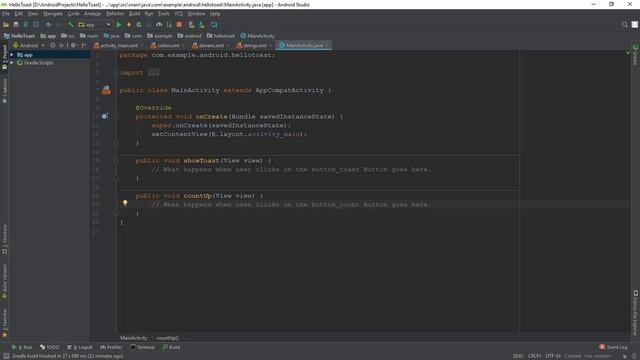Click countUp() in bottom editor breadcrumb
Image resolution: width=640 pixels, height=360 pixels.
point(167,338)
